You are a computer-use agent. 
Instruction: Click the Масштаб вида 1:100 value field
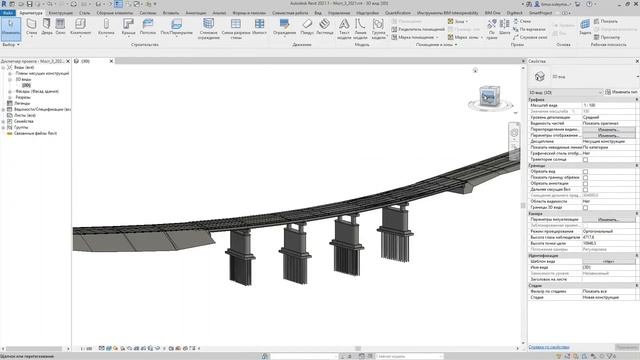(x=608, y=105)
